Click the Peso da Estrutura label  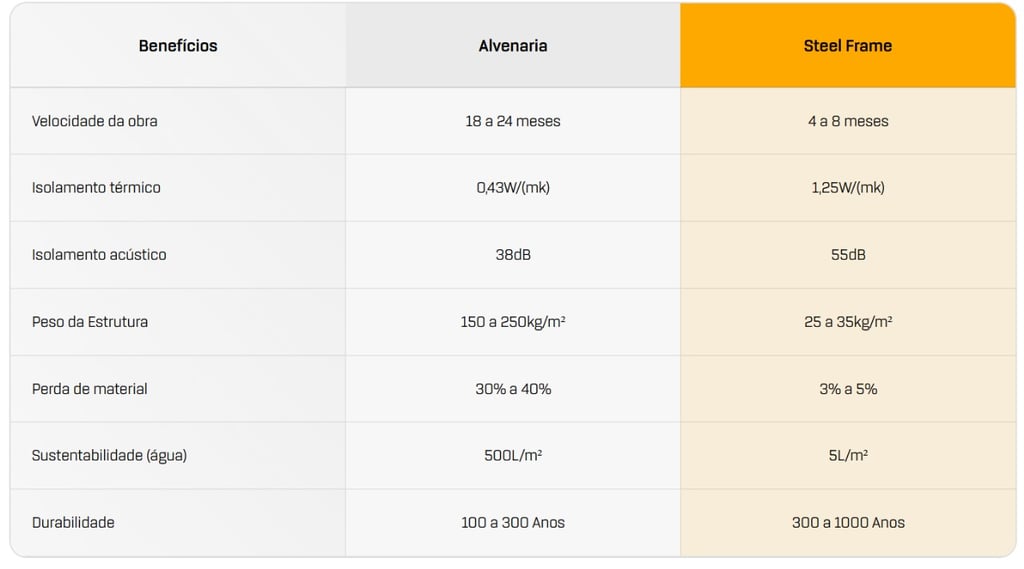pos(90,322)
